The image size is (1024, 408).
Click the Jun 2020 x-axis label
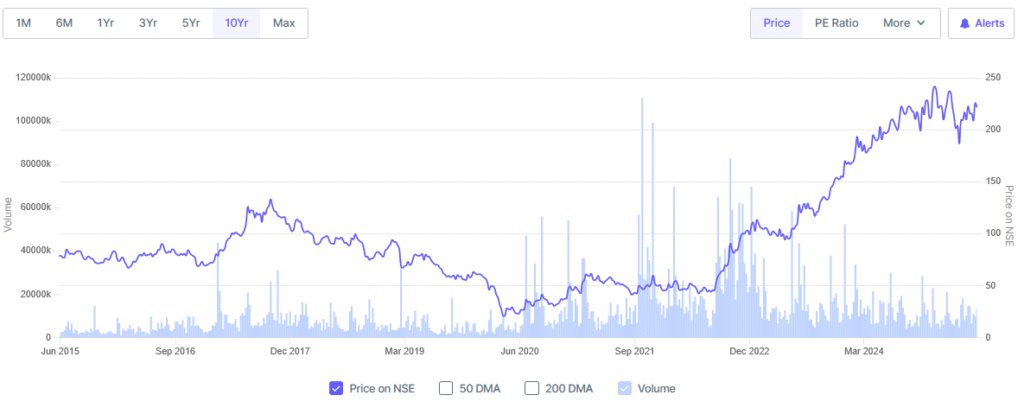click(520, 351)
